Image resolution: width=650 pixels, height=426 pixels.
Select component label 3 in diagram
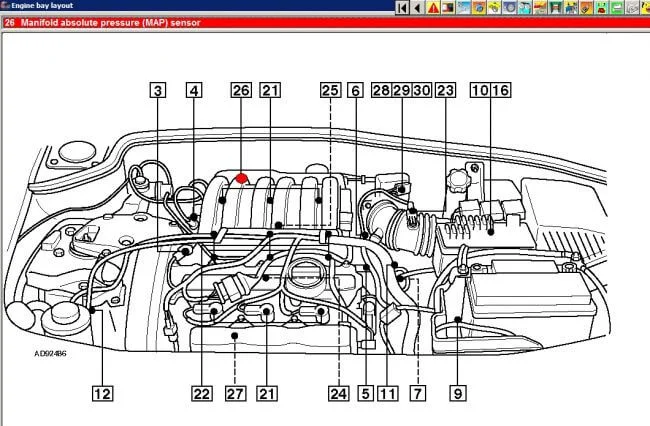coord(158,90)
